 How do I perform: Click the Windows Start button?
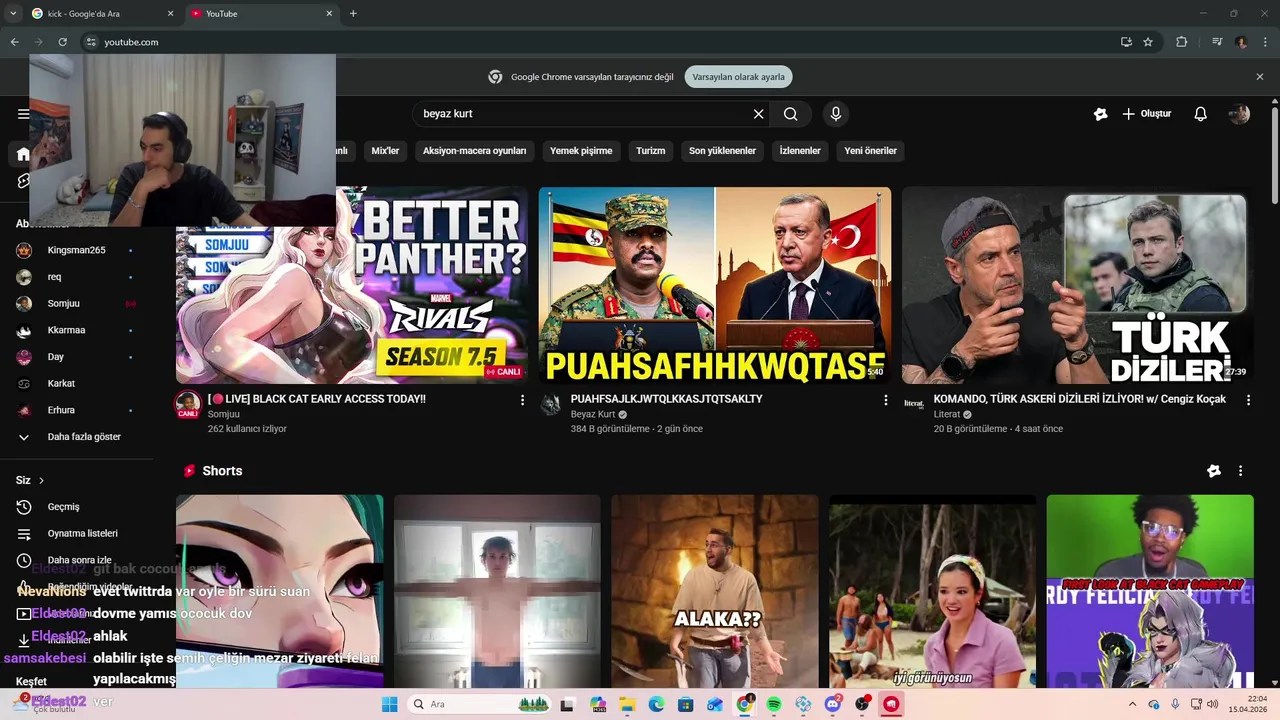click(x=390, y=704)
